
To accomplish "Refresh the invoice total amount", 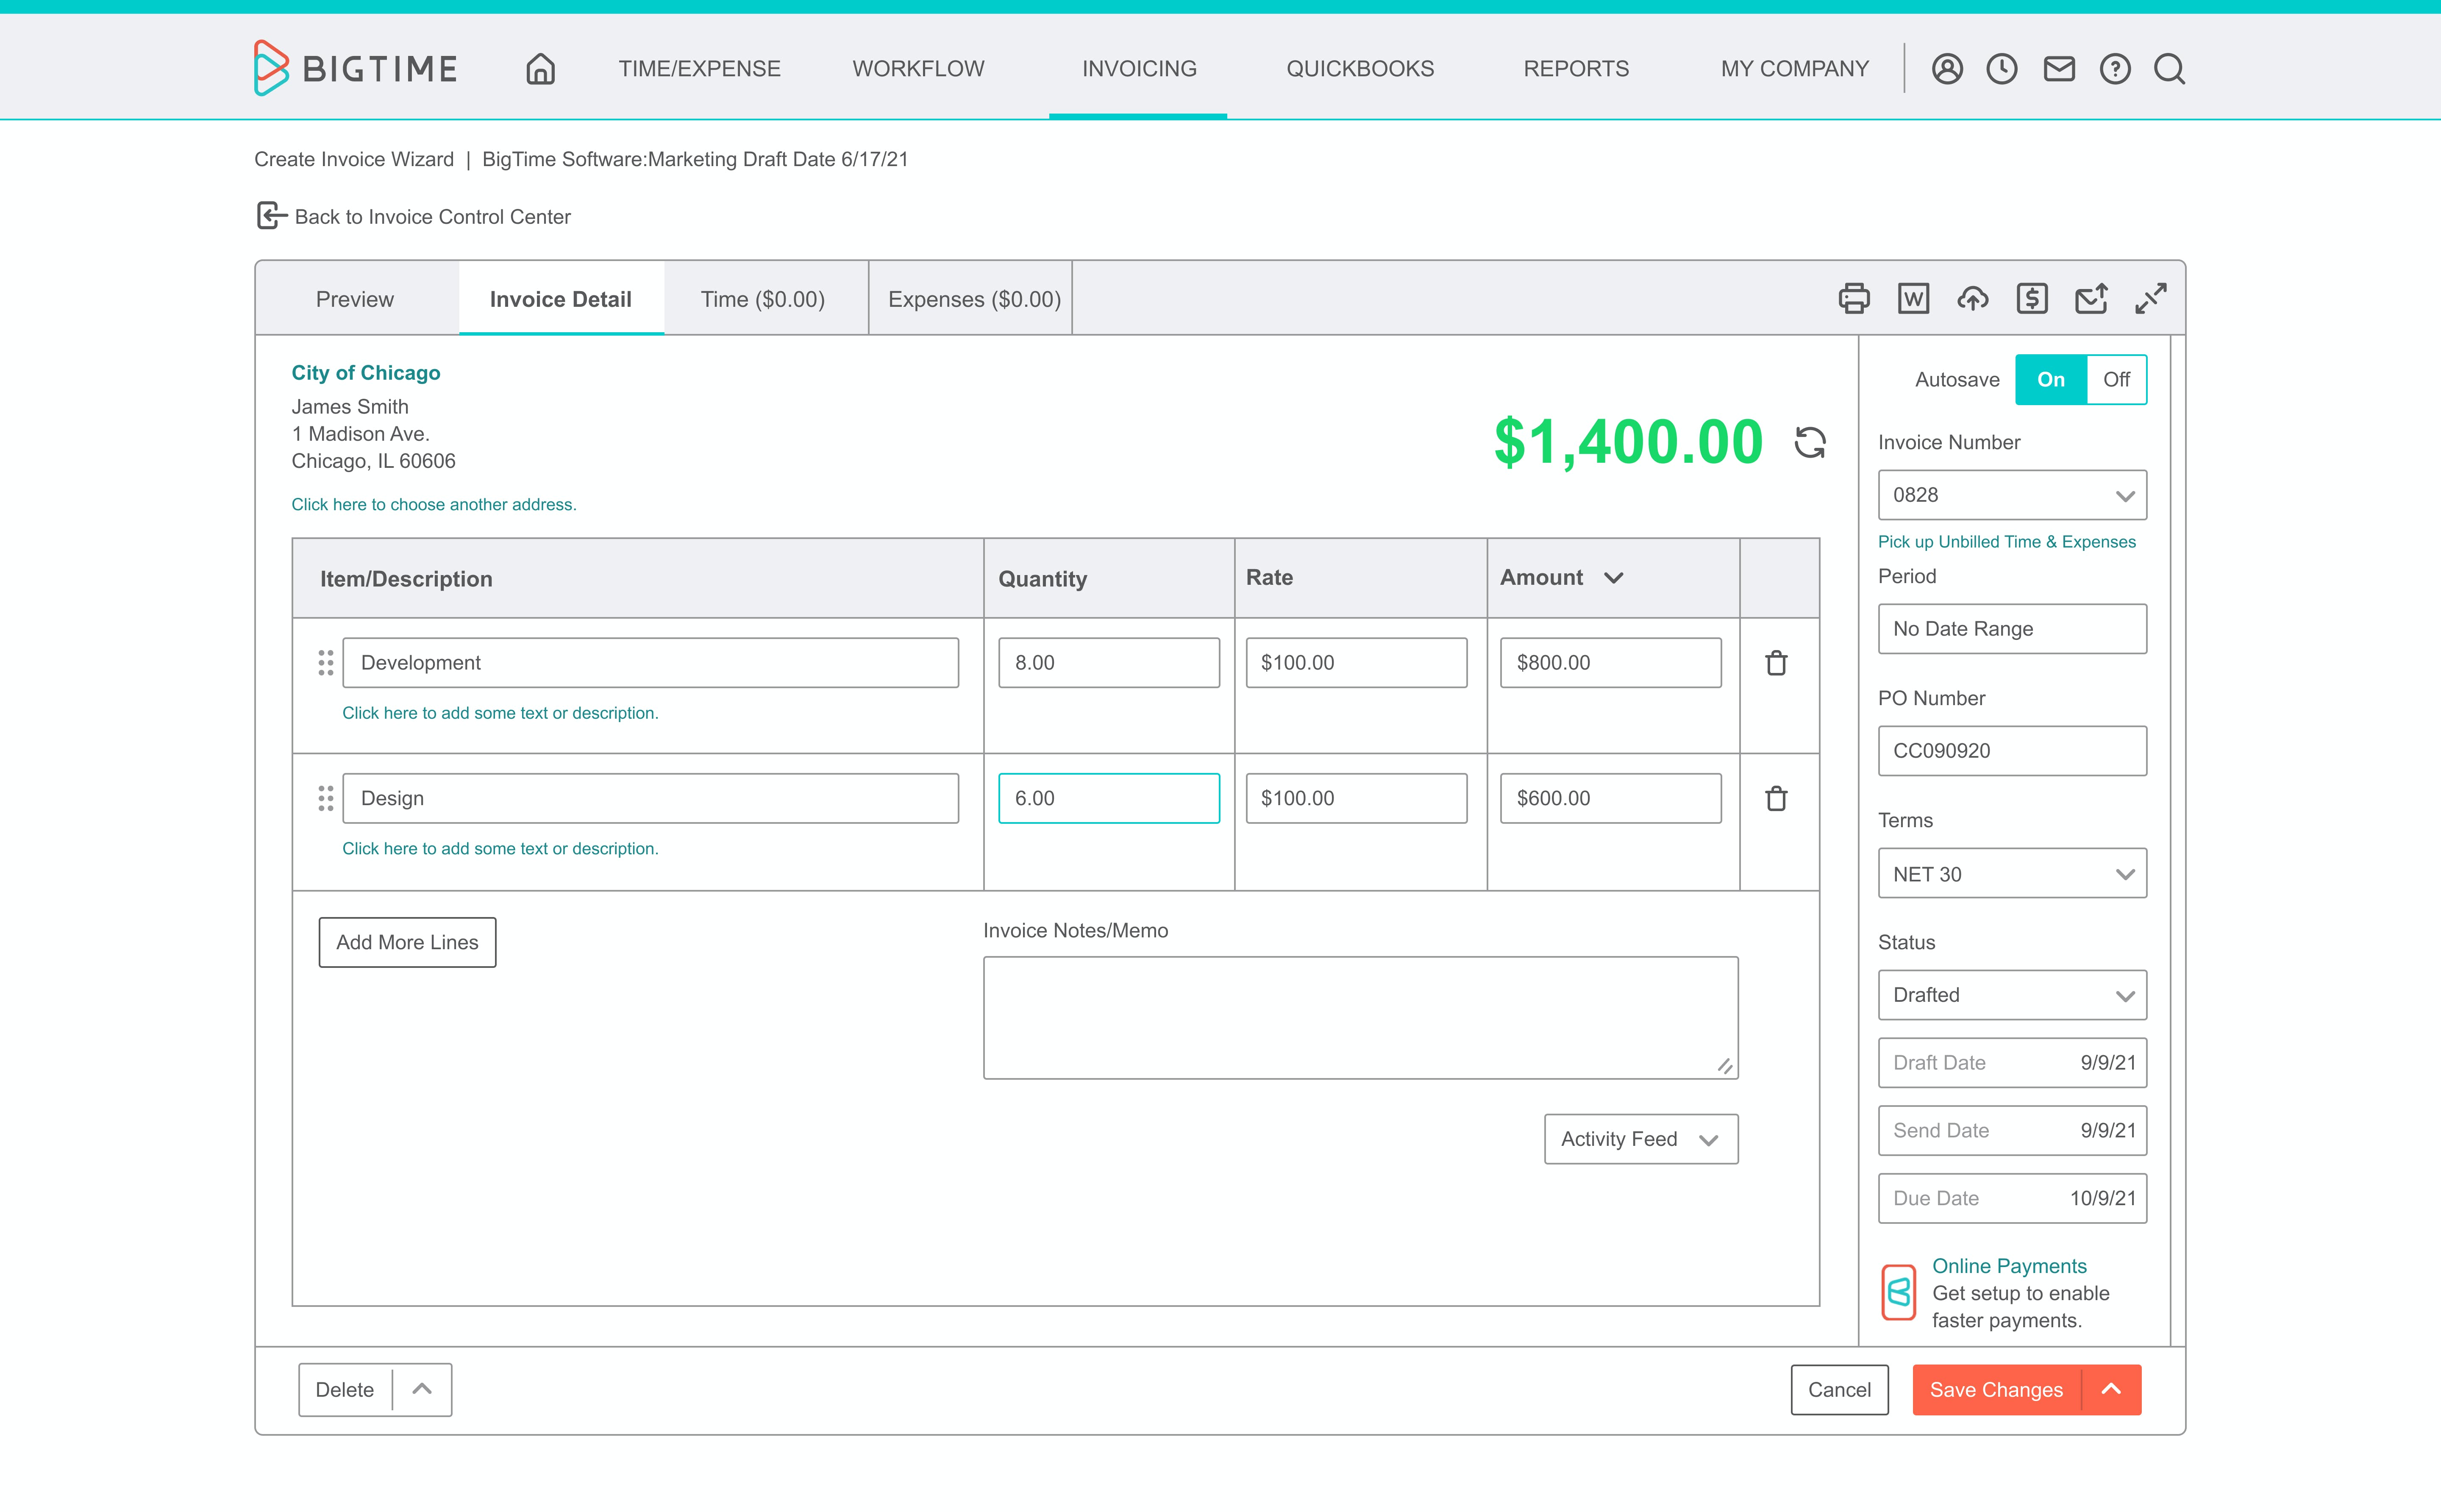I will [1809, 442].
